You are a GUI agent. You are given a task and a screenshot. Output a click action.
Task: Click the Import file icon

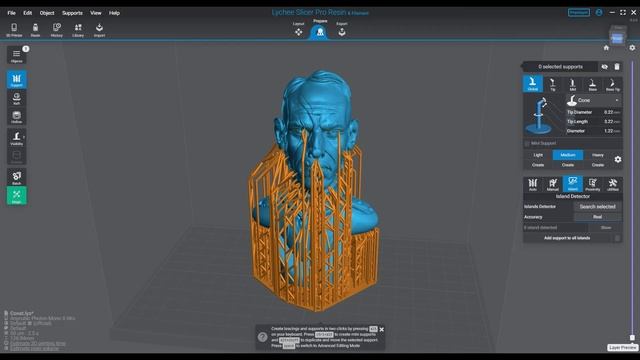[x=99, y=30]
